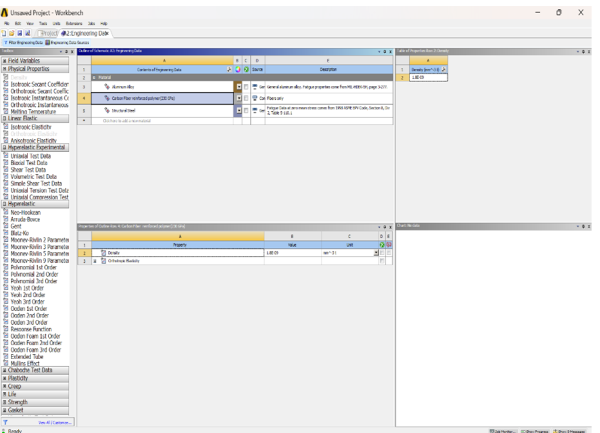Image resolution: width=600 pixels, height=433 pixels.
Task: Click the Neo-Hookean model icon
Action: (x=6, y=212)
